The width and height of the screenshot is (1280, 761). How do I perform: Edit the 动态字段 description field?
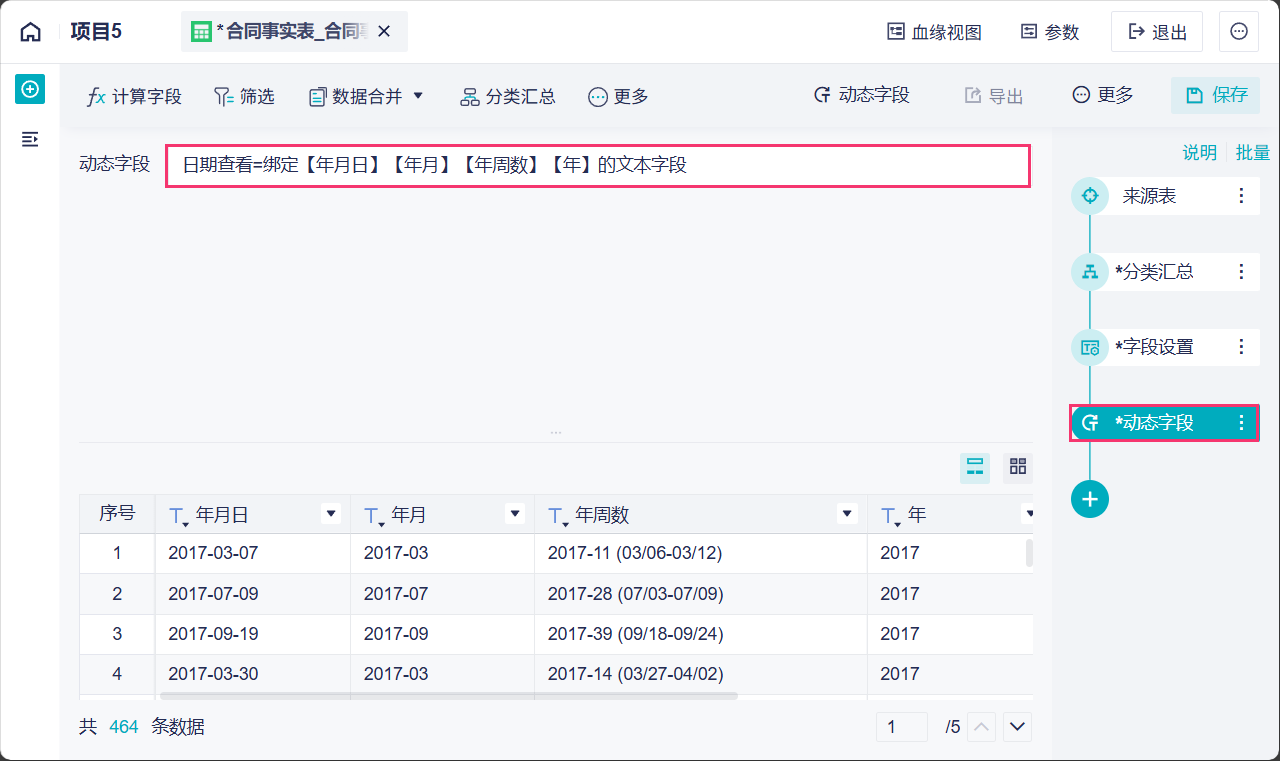click(x=598, y=166)
